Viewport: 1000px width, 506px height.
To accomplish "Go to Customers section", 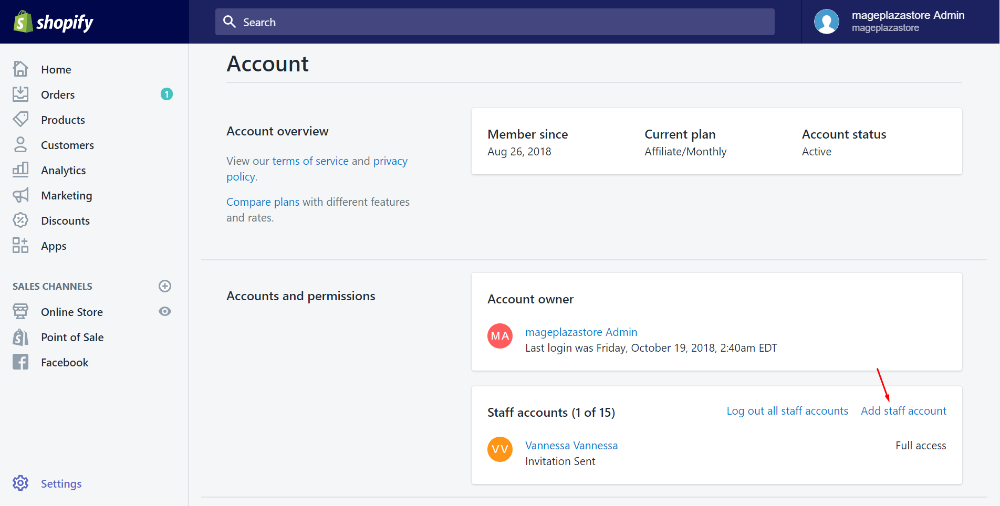I will point(68,145).
